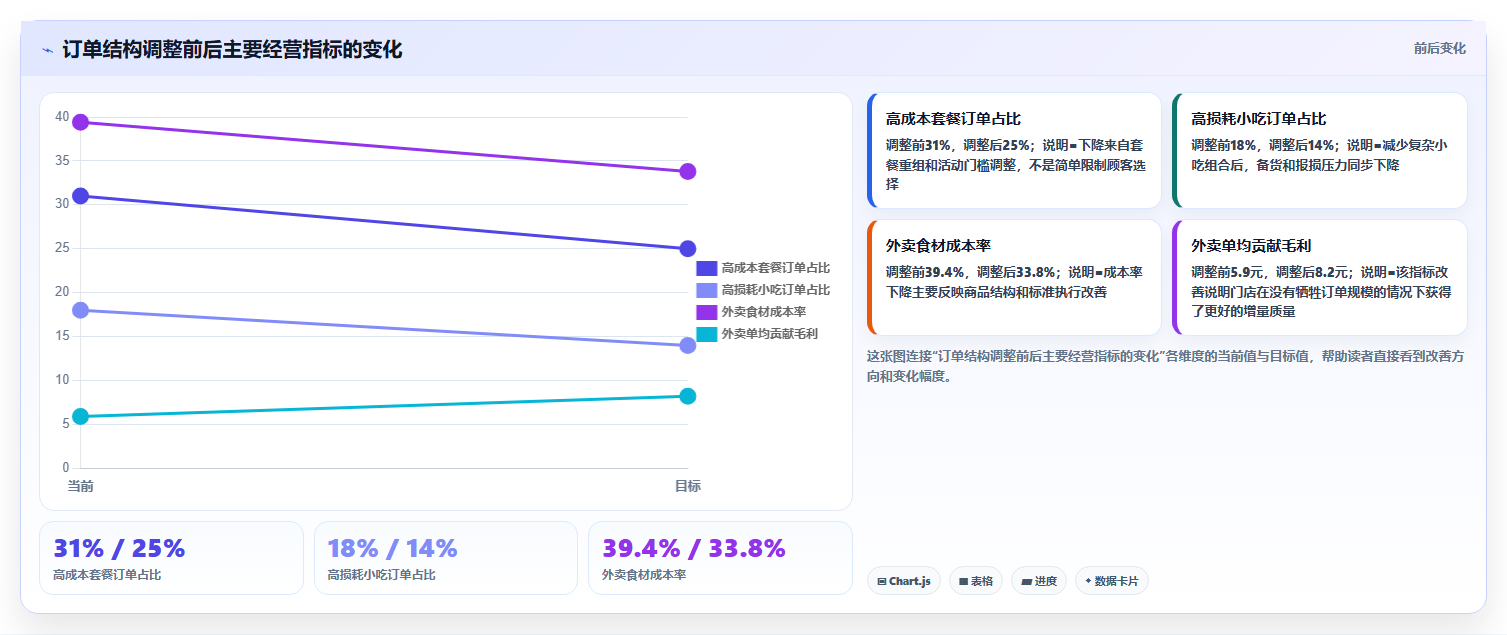1507x635 pixels.
Task: Click the y-axis value 40
Action: tap(62, 117)
